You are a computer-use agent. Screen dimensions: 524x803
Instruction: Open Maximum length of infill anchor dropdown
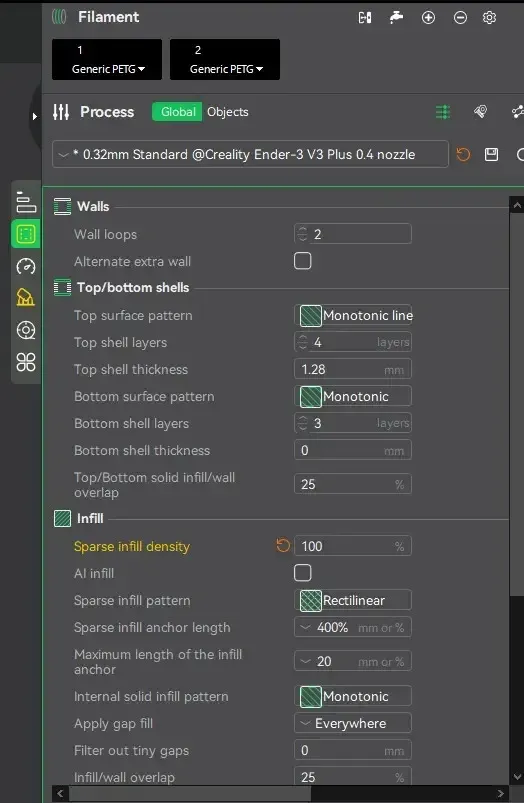click(x=353, y=661)
